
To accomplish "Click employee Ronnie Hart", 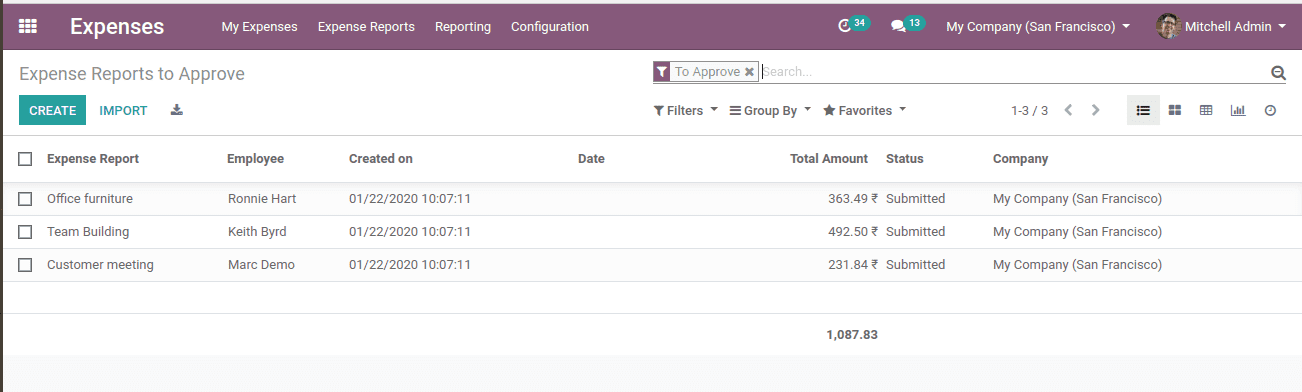I will pyautogui.click(x=262, y=199).
